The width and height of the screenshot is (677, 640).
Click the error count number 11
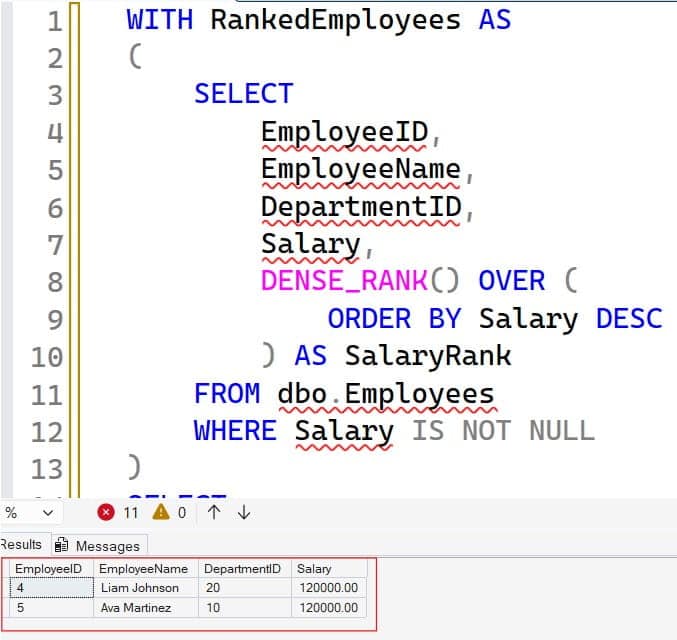130,513
